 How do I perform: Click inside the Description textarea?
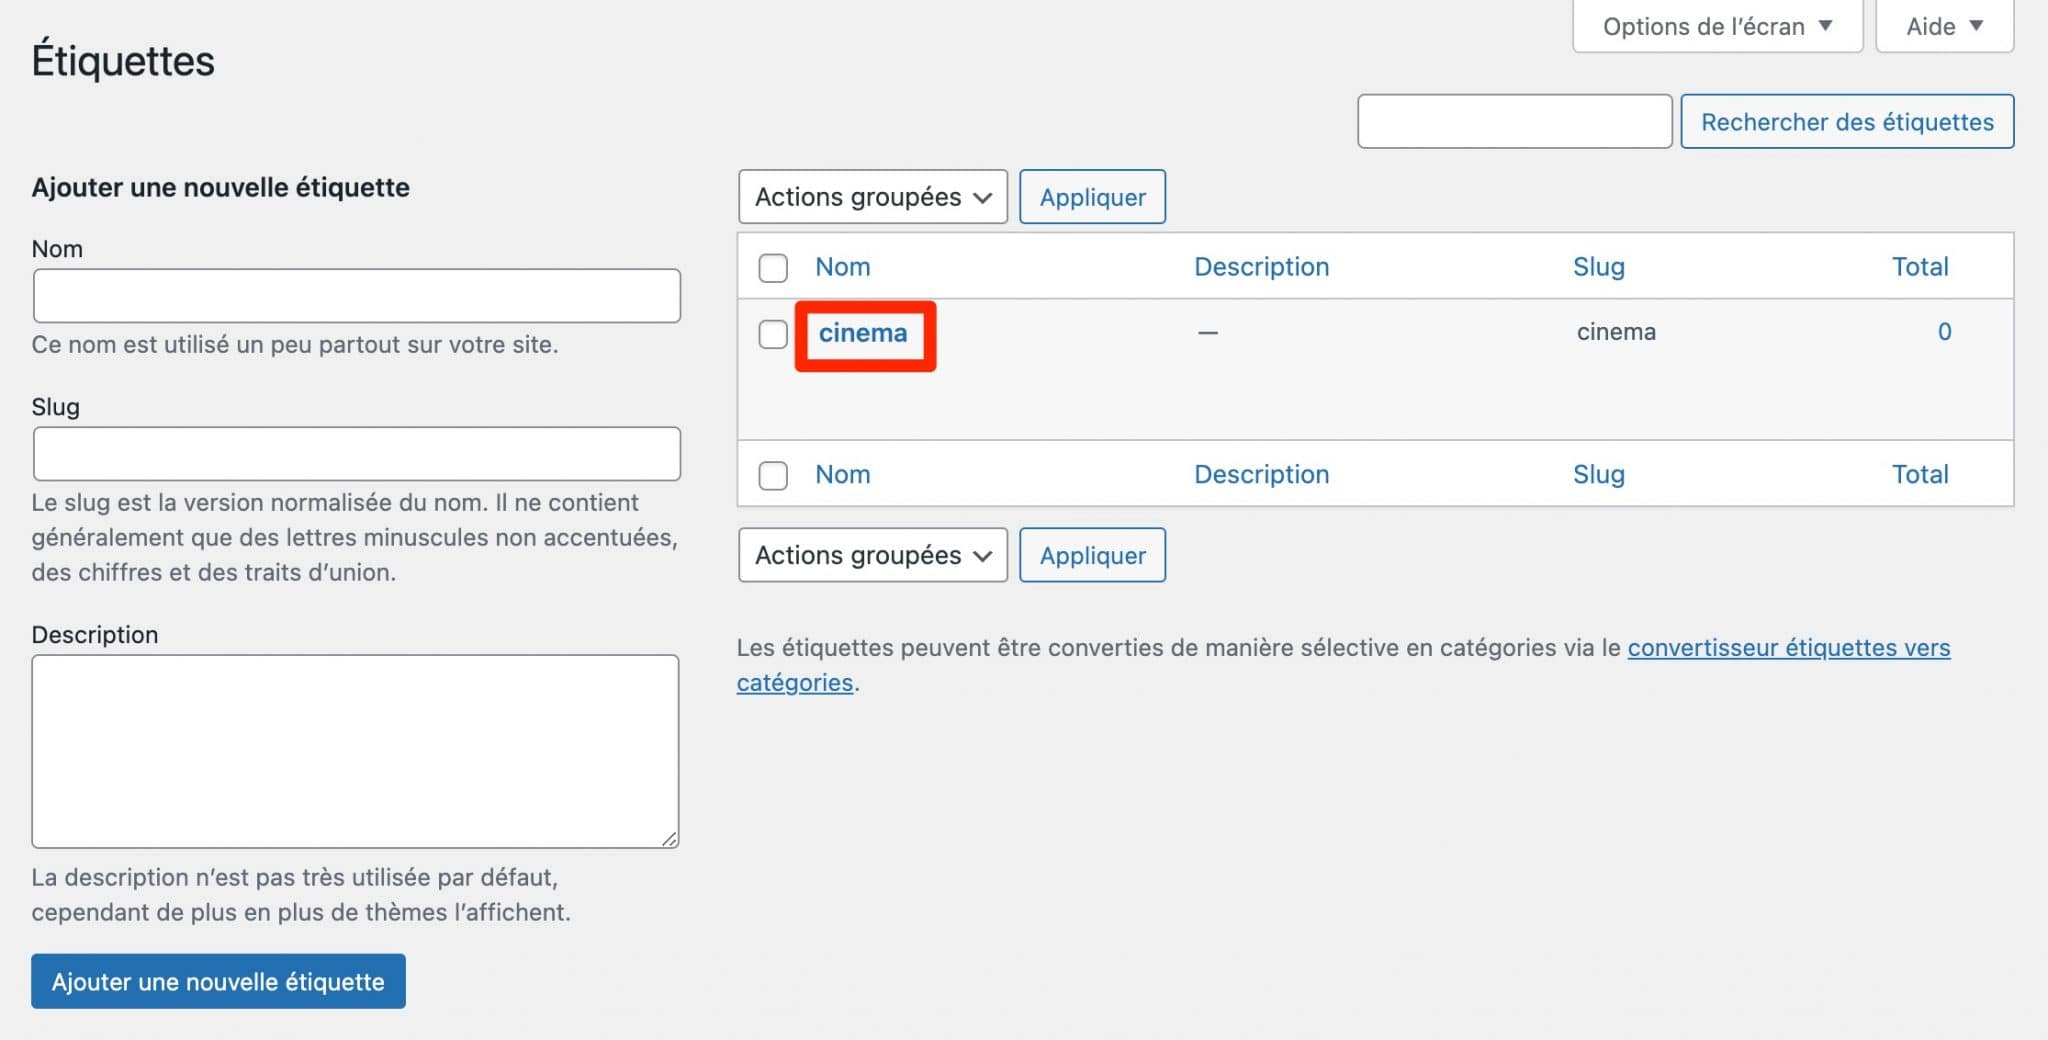(x=356, y=750)
